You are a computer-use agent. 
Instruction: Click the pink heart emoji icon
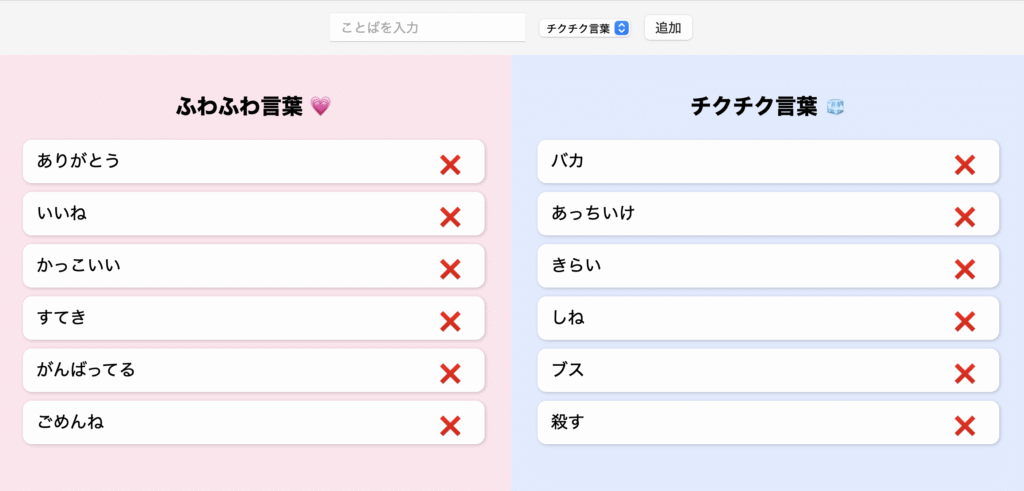click(x=320, y=106)
